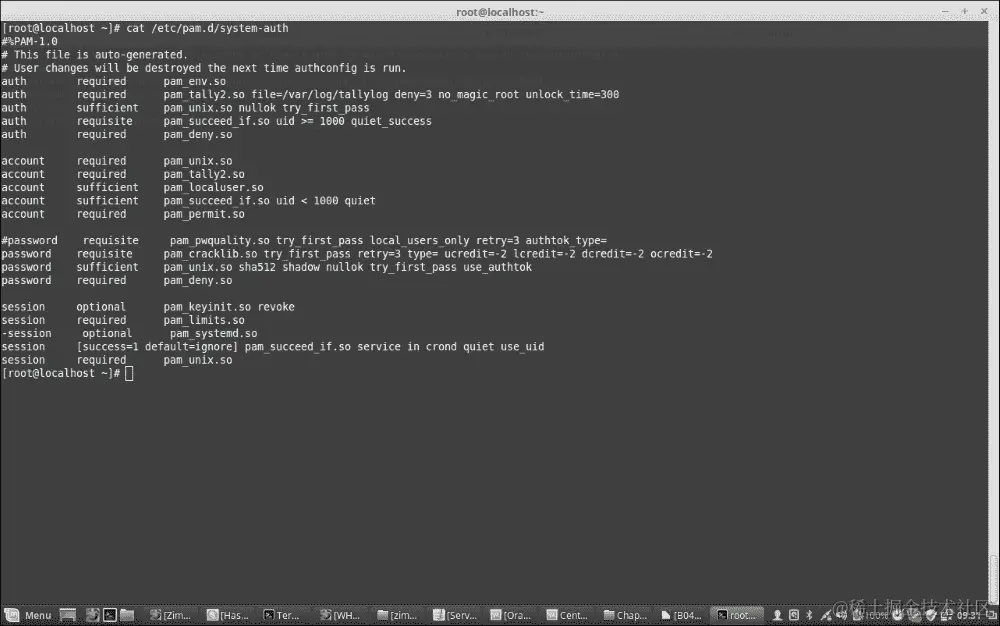
Task: Minimize the root@localhost terminal window
Action: (x=945, y=11)
